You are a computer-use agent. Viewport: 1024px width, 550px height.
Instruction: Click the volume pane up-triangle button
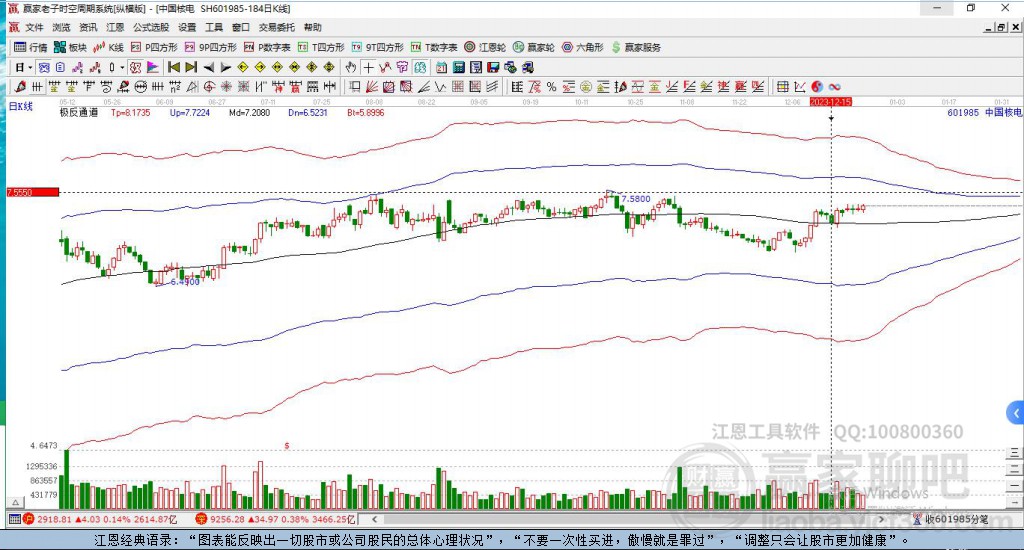pos(16,502)
